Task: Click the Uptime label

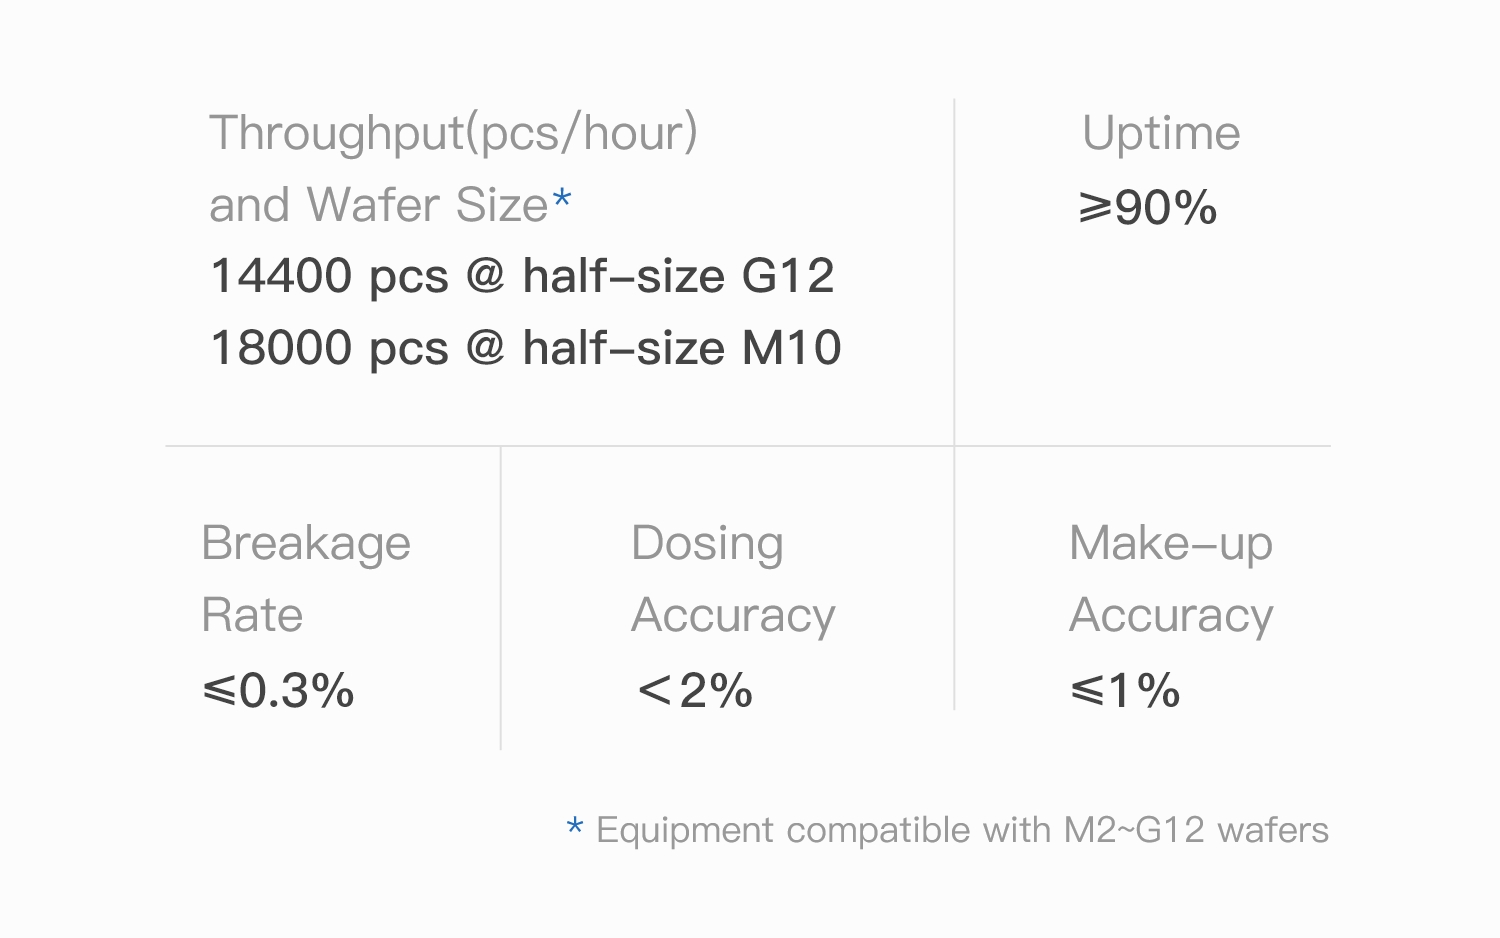Action: [1161, 133]
